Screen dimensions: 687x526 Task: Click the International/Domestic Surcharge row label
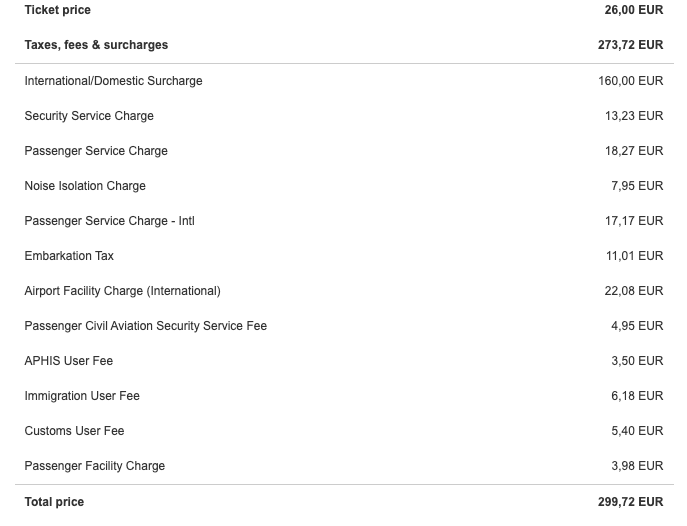coord(113,81)
